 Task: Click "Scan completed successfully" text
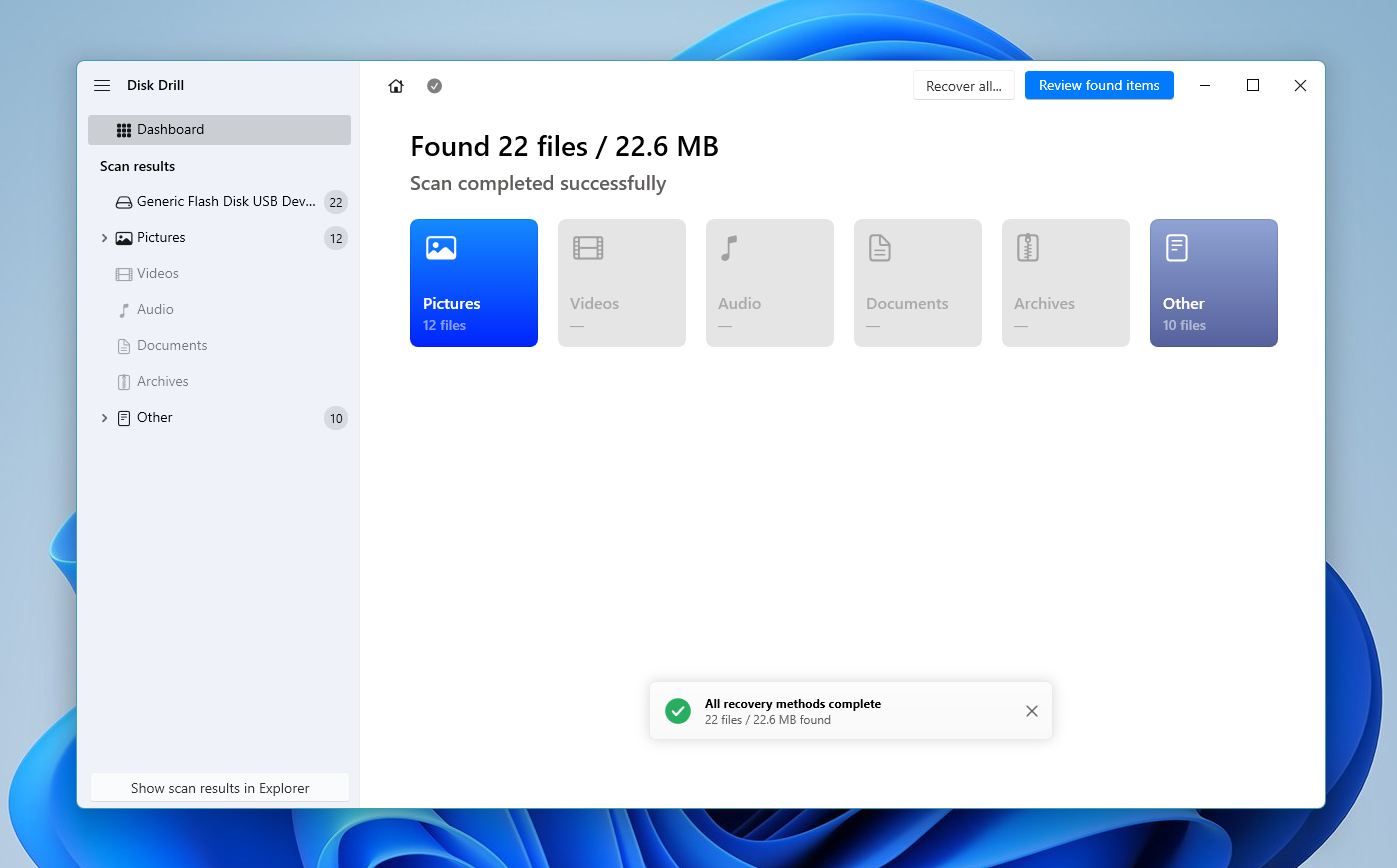[x=538, y=183]
